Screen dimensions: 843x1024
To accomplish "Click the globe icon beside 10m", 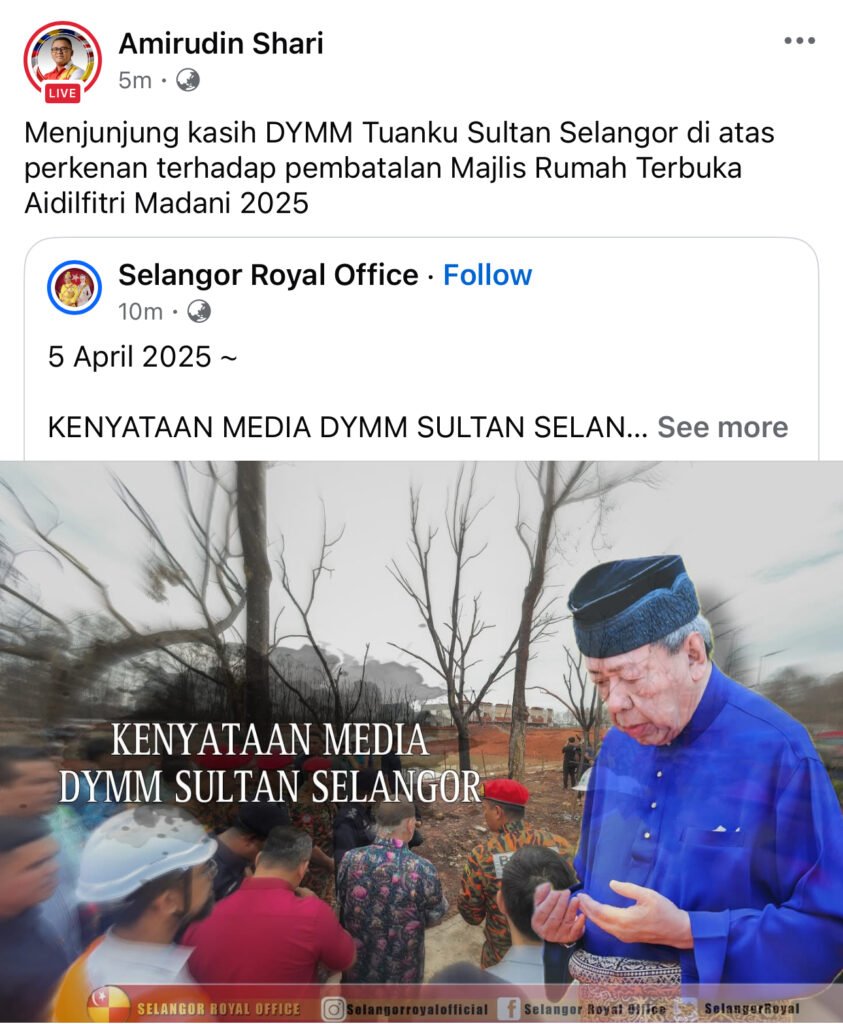I will [199, 312].
